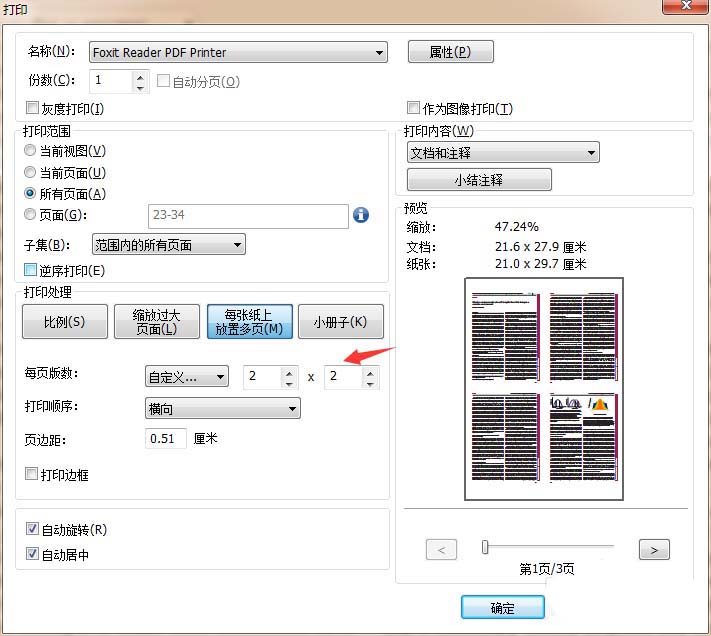Screen dimensions: 711x636
Task: Click the preview page slider handle
Action: click(485, 547)
